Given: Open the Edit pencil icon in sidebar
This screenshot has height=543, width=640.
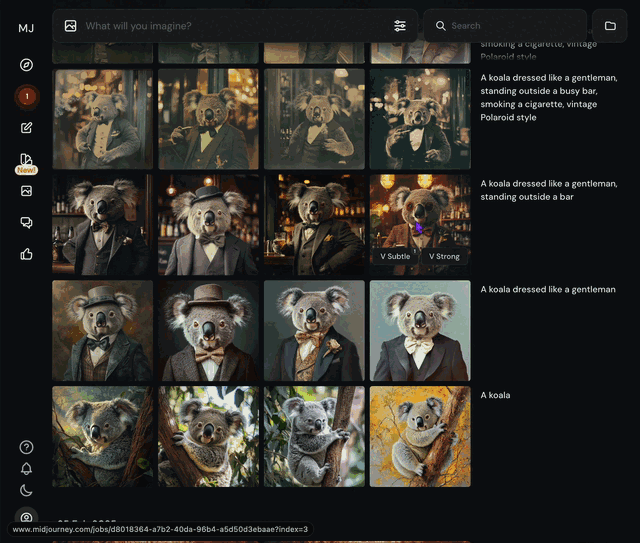Looking at the screenshot, I should tap(27, 128).
